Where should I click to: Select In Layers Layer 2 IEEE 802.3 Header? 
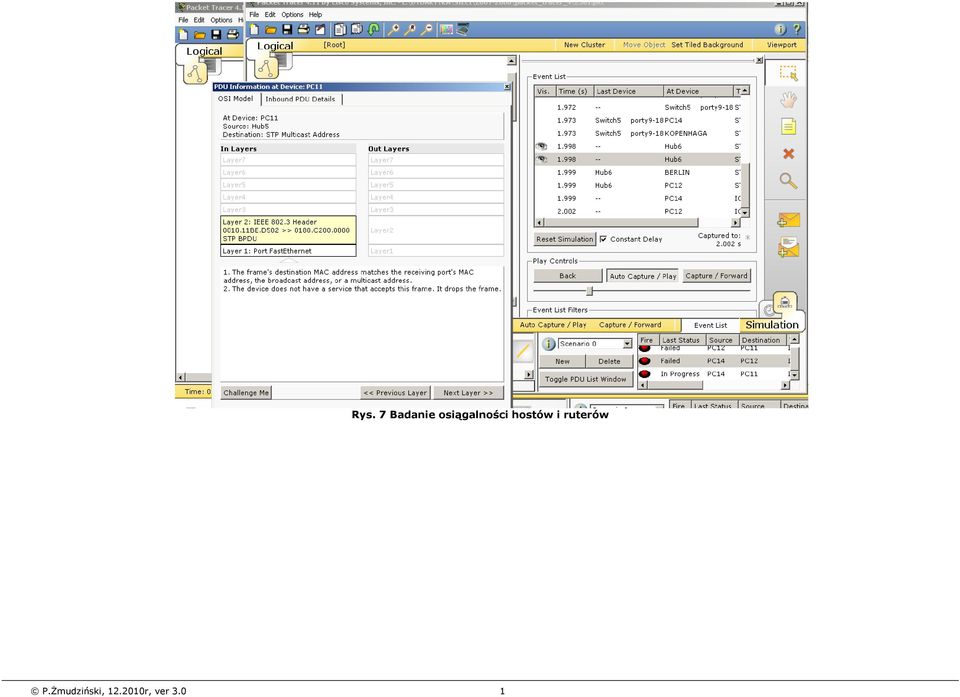click(288, 230)
